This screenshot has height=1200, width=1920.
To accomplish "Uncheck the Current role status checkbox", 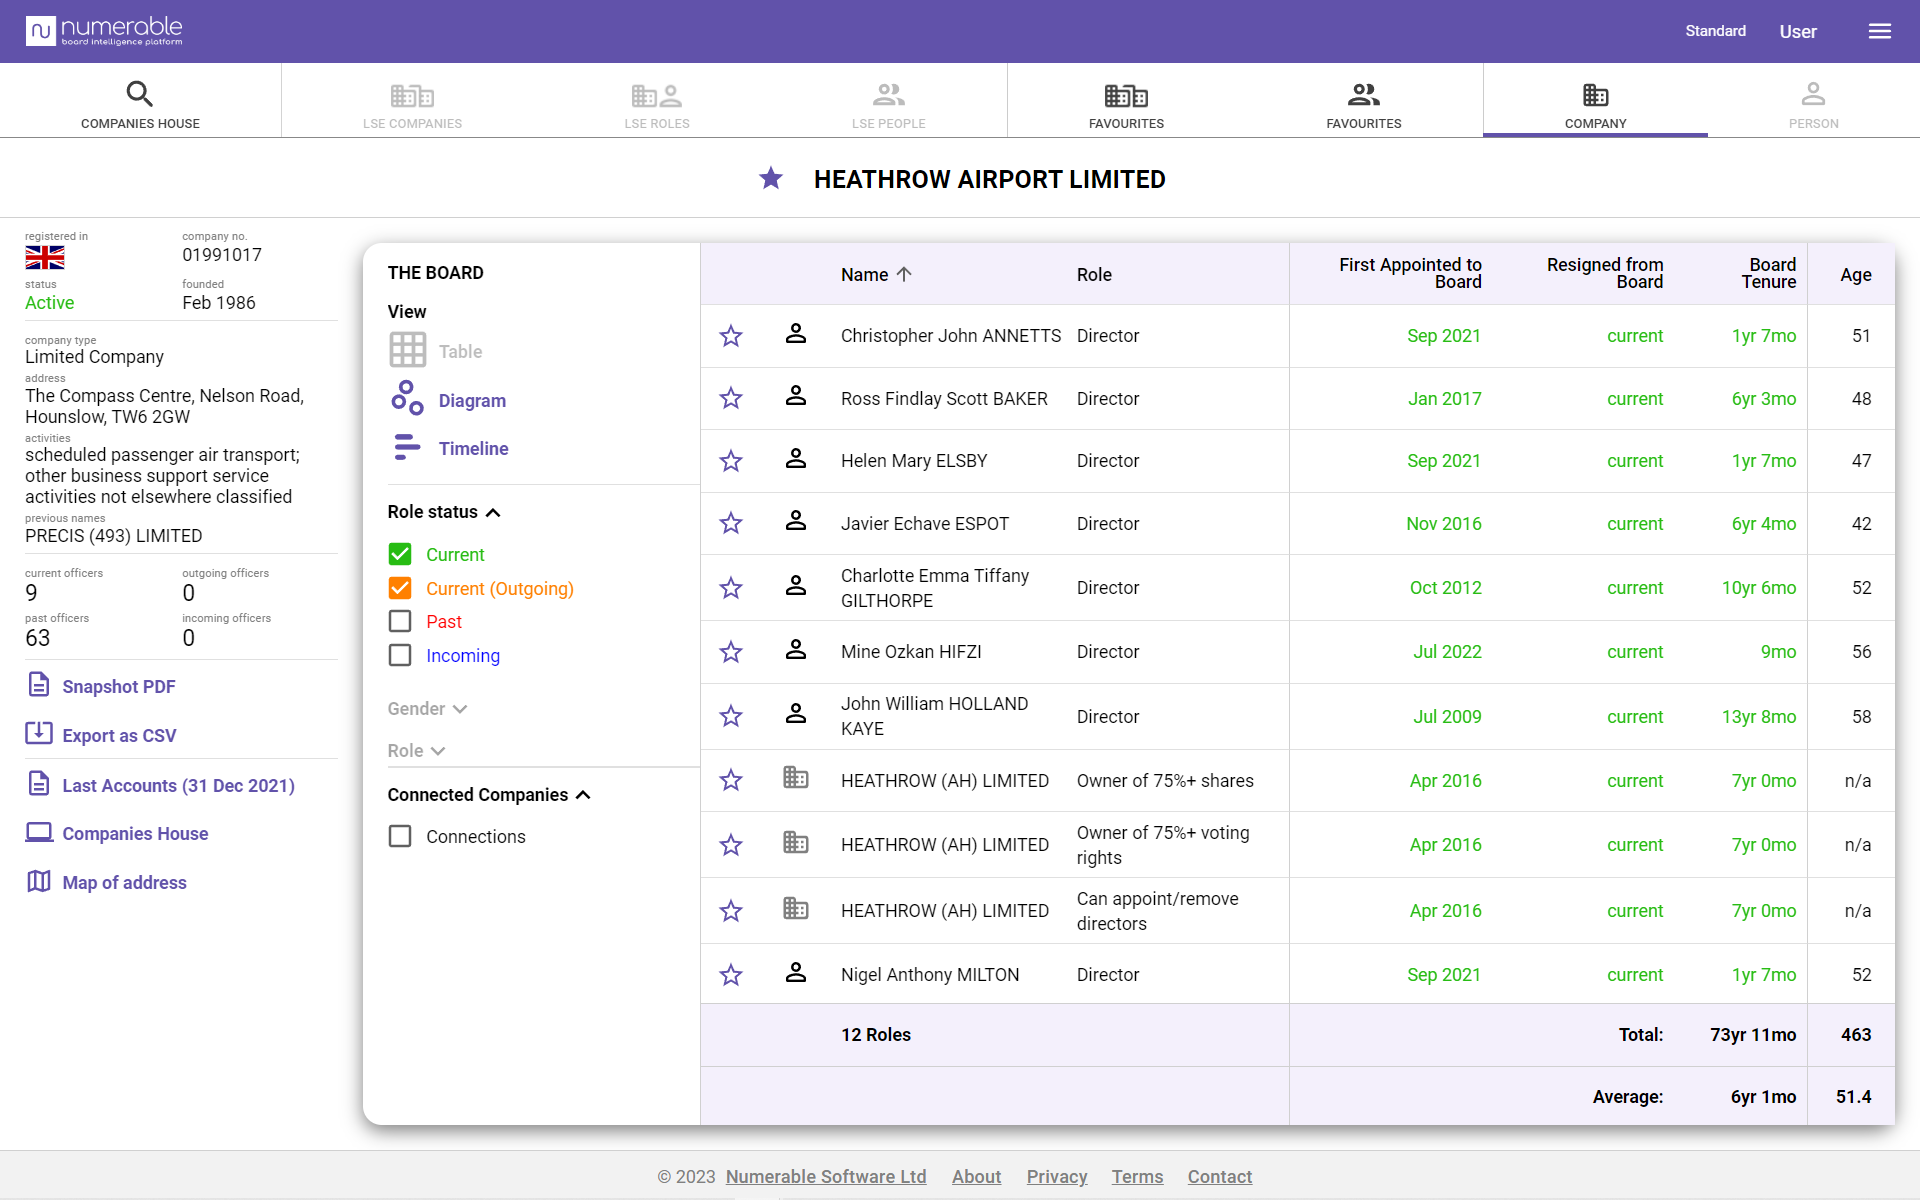I will [400, 554].
